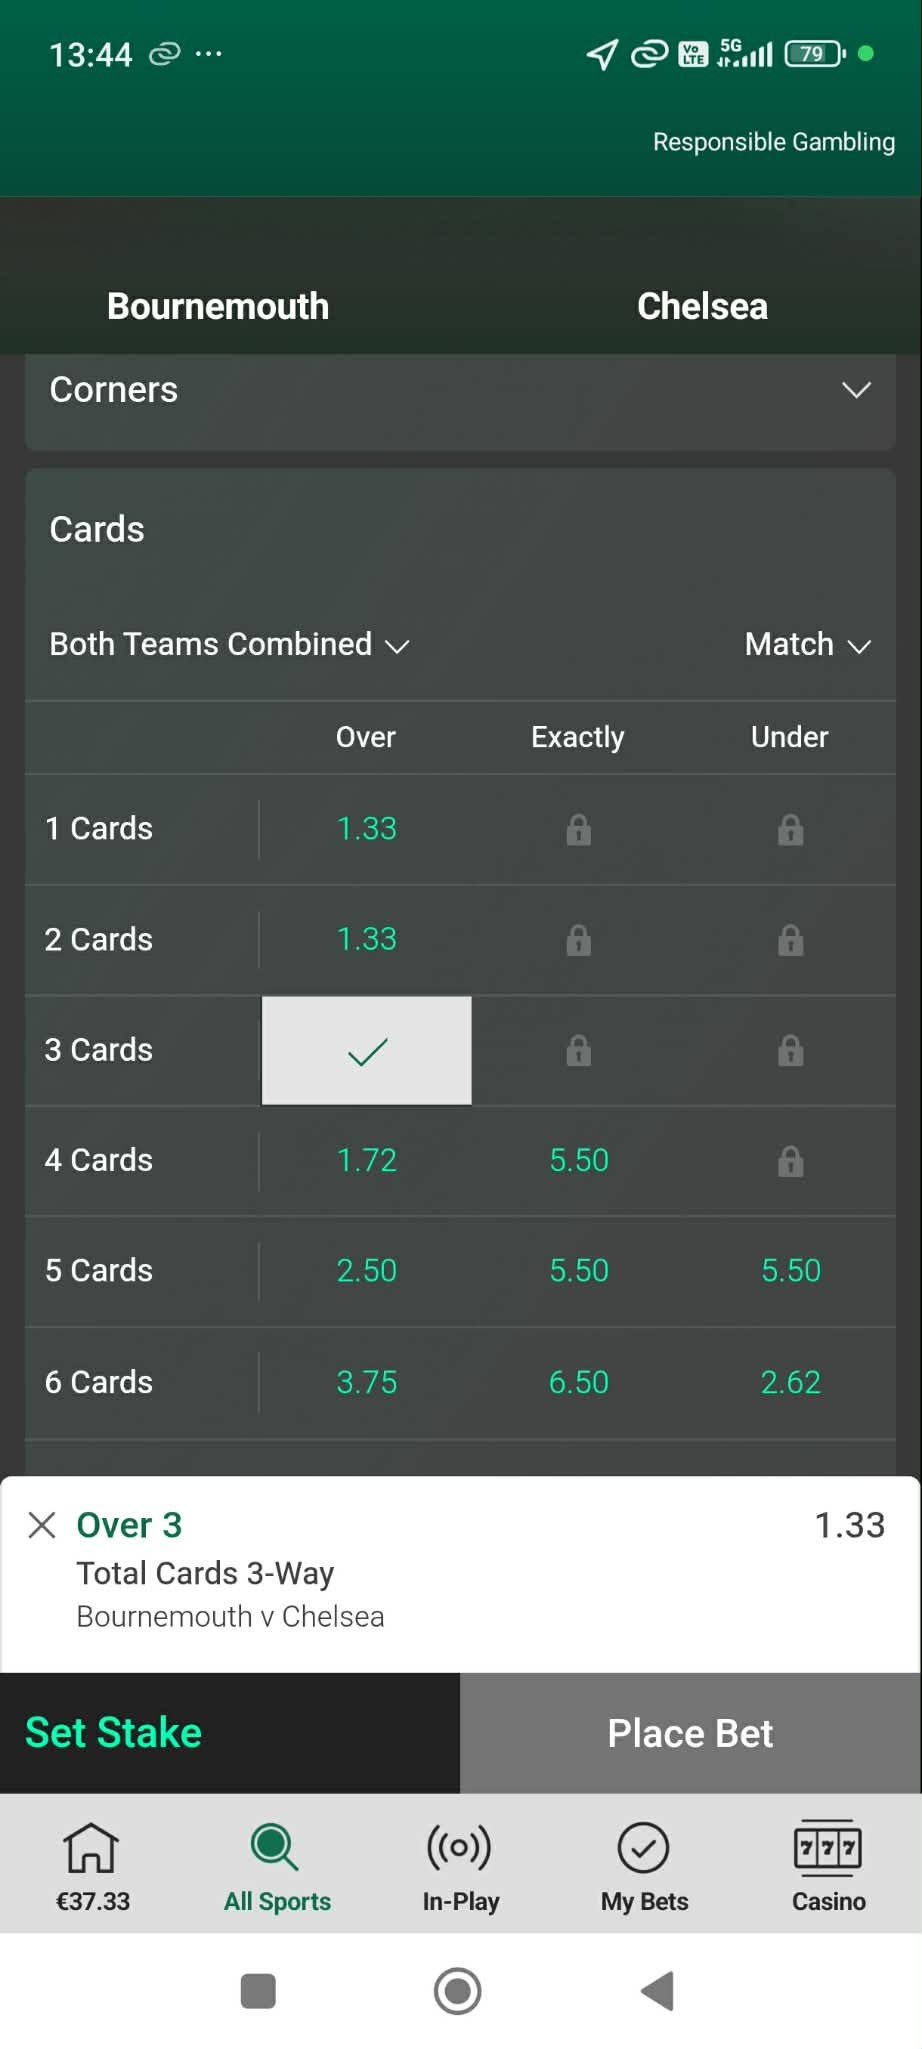Go to In-Play section
This screenshot has height=2049, width=922.
[460, 1864]
